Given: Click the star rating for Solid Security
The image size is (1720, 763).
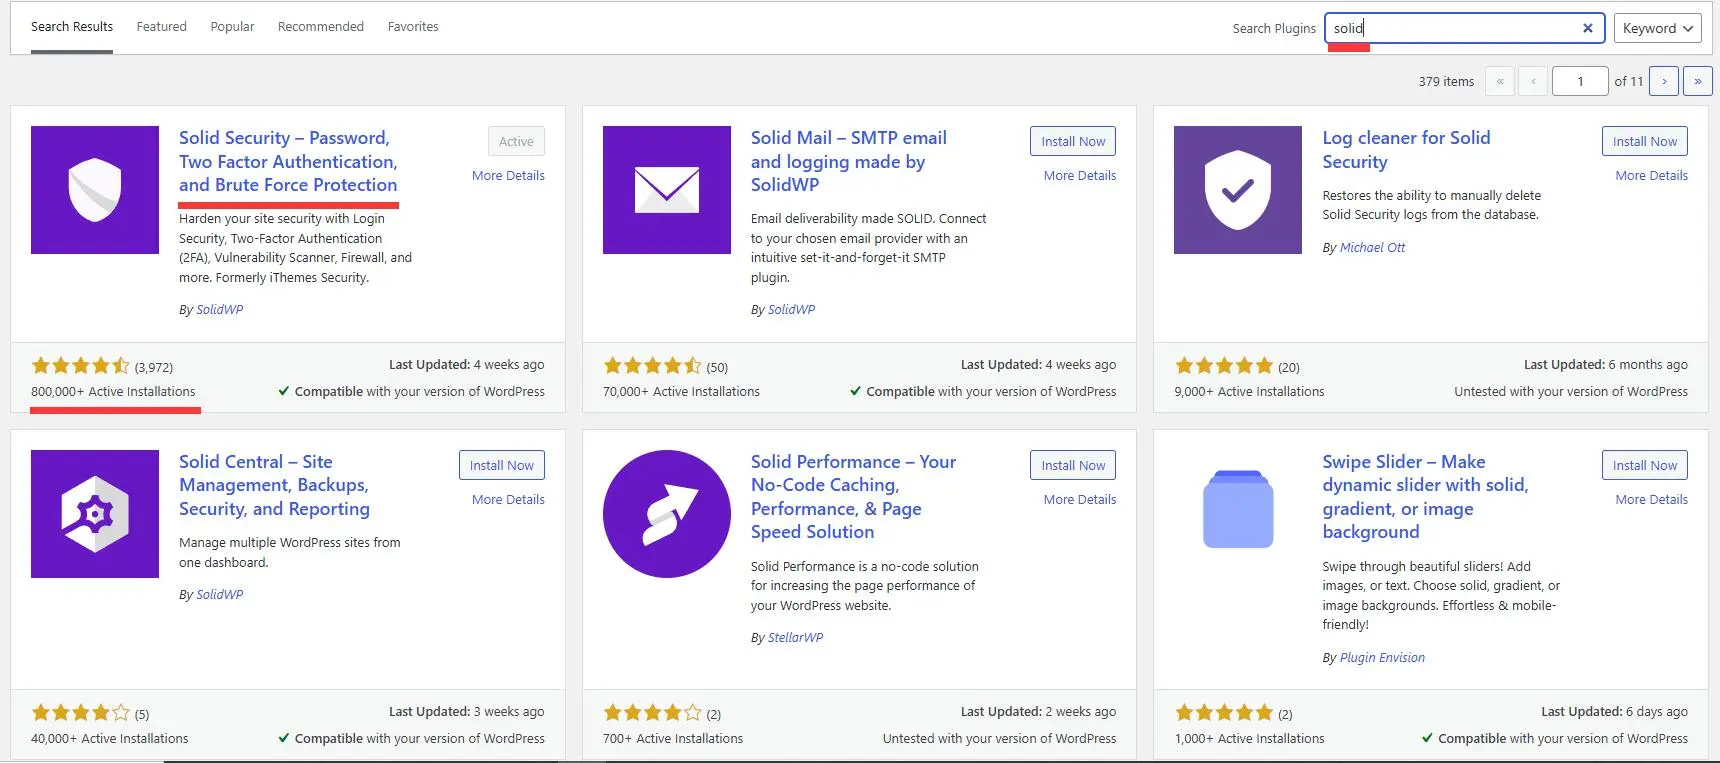Looking at the screenshot, I should (81, 366).
